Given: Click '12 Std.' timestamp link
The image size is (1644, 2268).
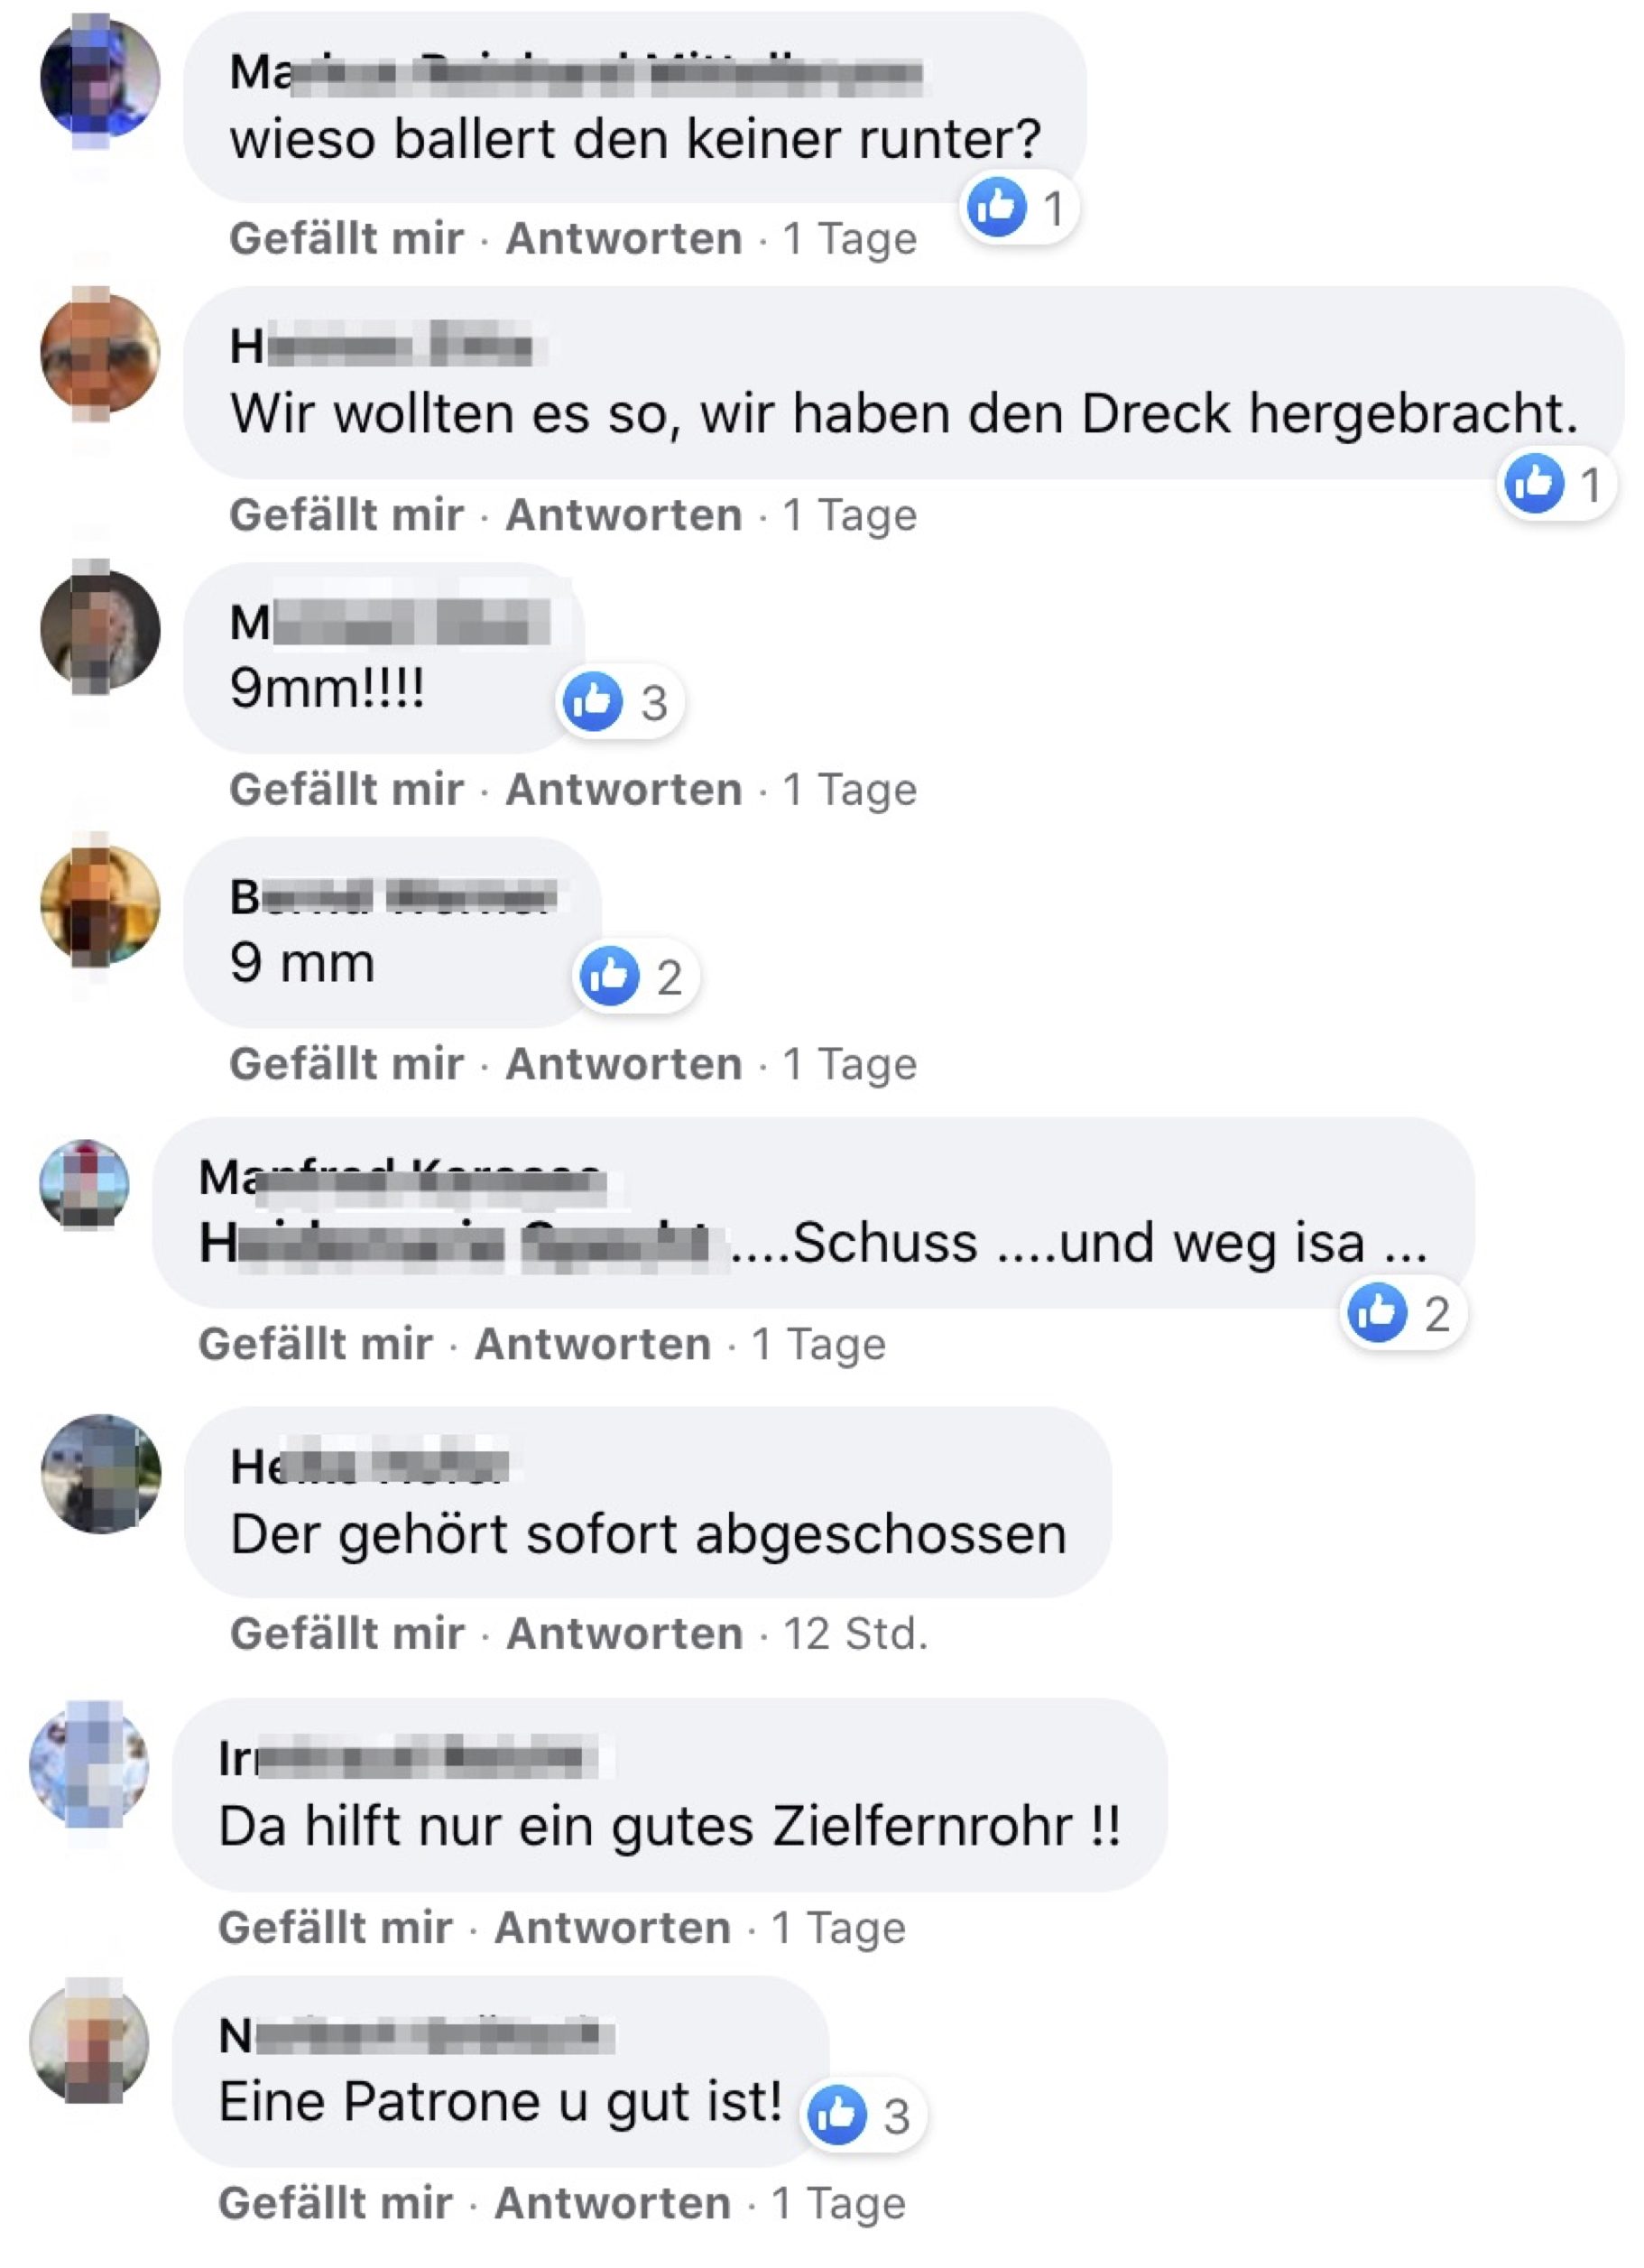Looking at the screenshot, I should [x=855, y=1634].
